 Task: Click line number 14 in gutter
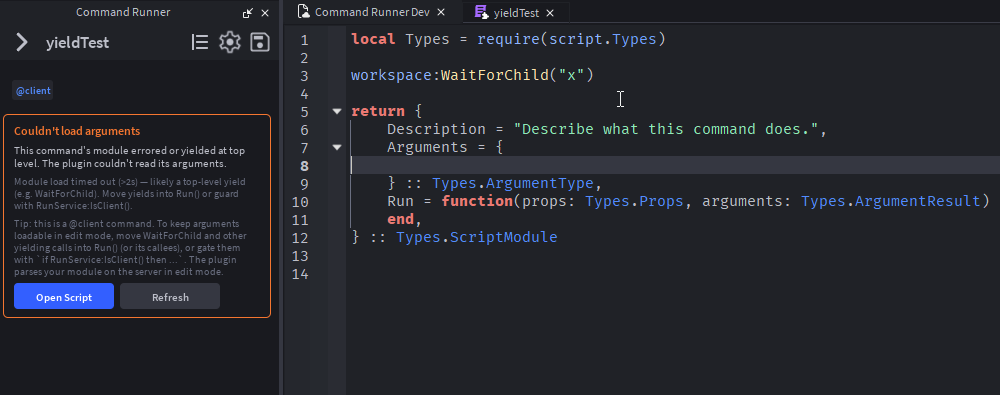(x=300, y=274)
